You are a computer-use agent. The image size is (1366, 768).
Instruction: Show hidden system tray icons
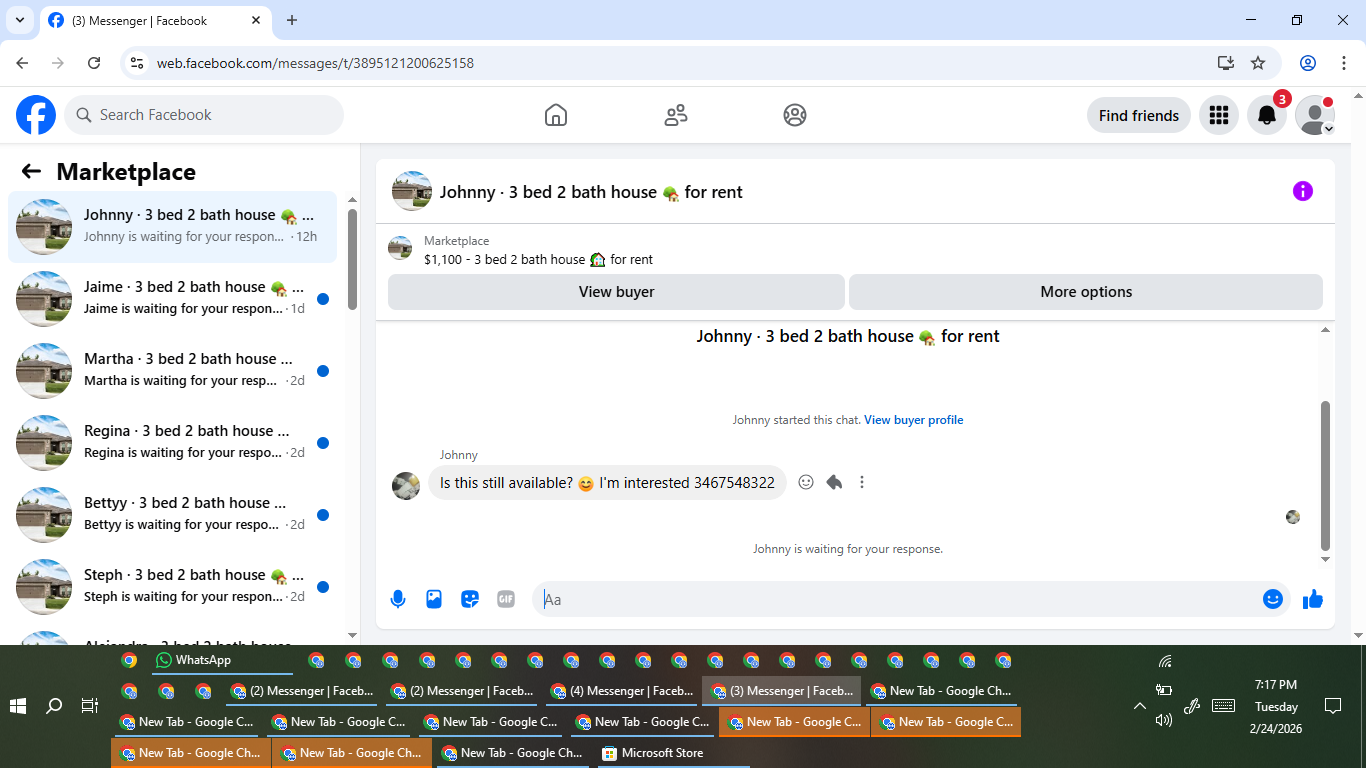click(x=1139, y=706)
